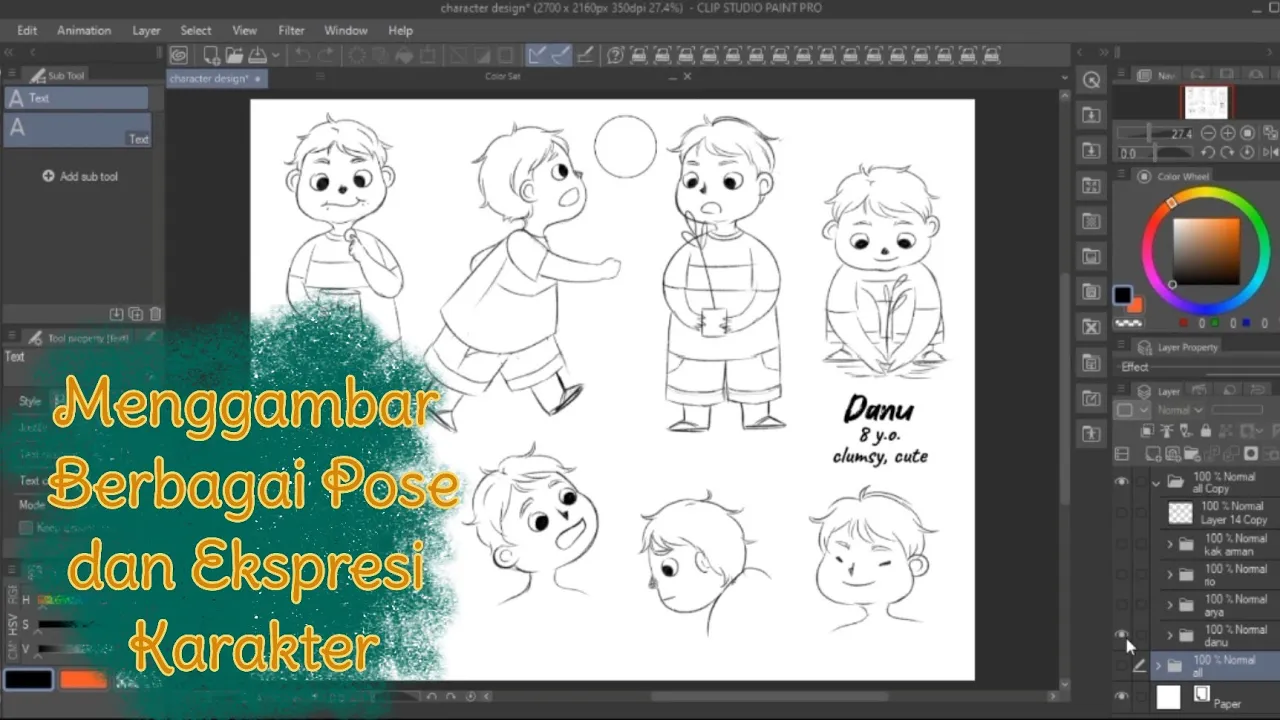Screen dimensions: 1280x720
Task: Click the navigator zoom in button
Action: pyautogui.click(x=1227, y=133)
